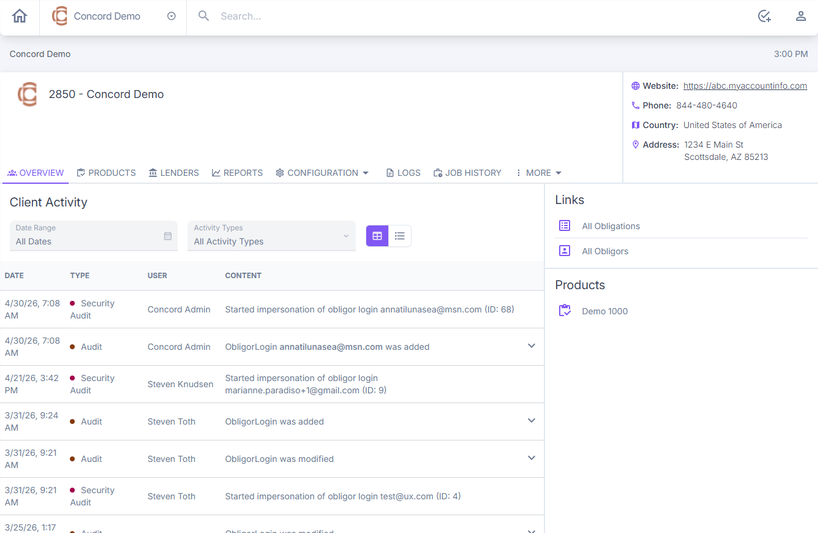Open the Date Range picker field

pos(93,236)
